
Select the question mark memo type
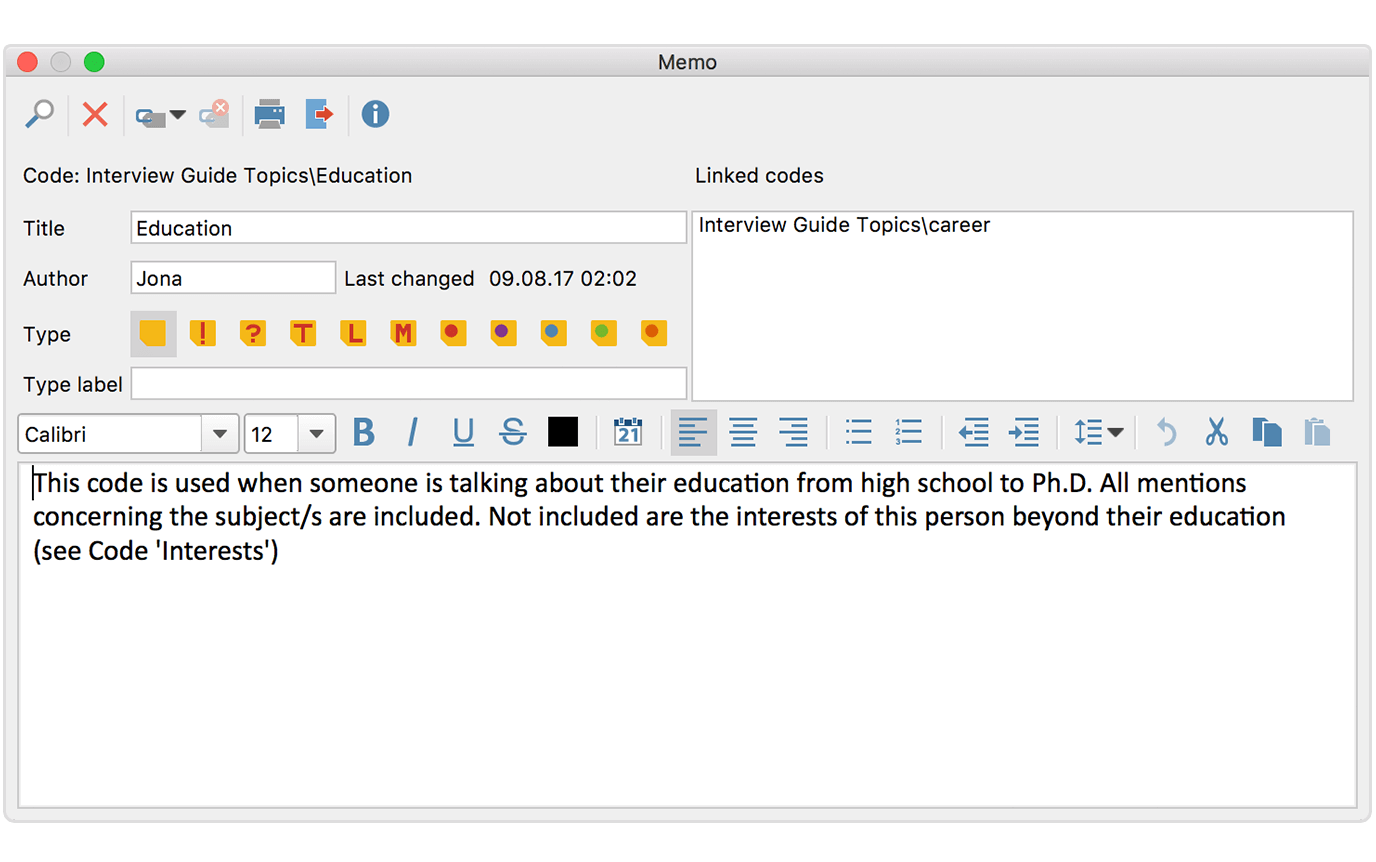pos(253,333)
